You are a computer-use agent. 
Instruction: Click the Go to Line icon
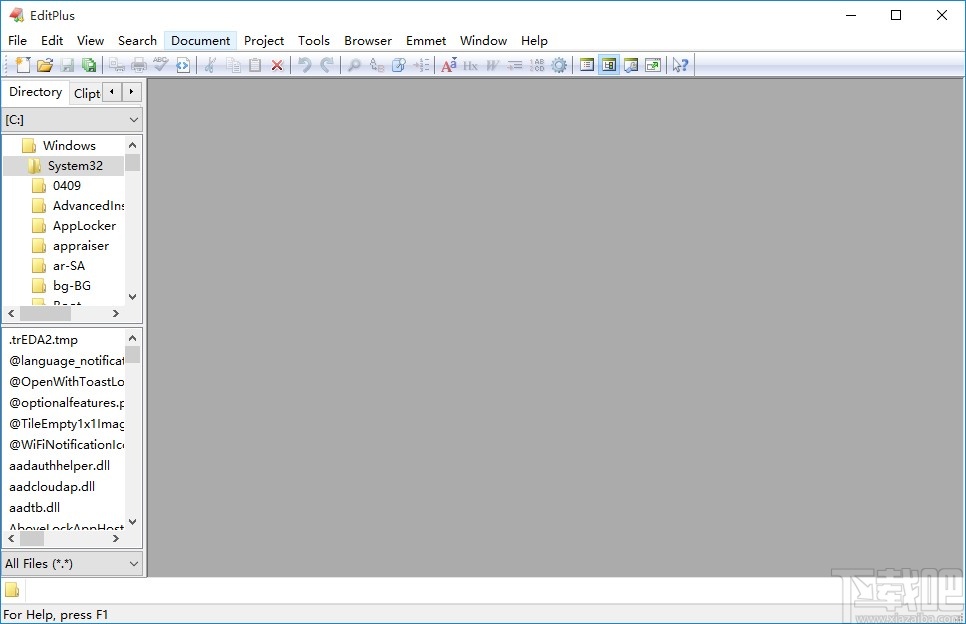(x=421, y=65)
